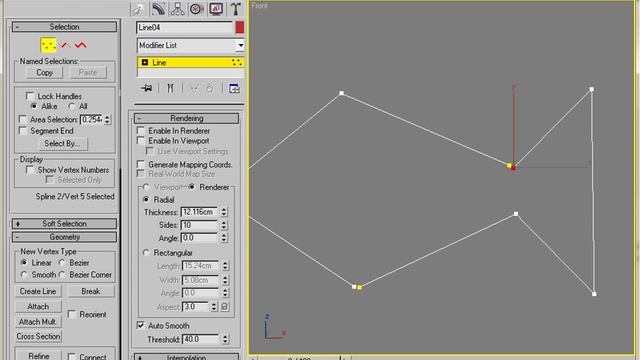Viewport: 640px width, 360px height.
Task: Open Configure Modifier Sets icon
Action: click(x=234, y=88)
